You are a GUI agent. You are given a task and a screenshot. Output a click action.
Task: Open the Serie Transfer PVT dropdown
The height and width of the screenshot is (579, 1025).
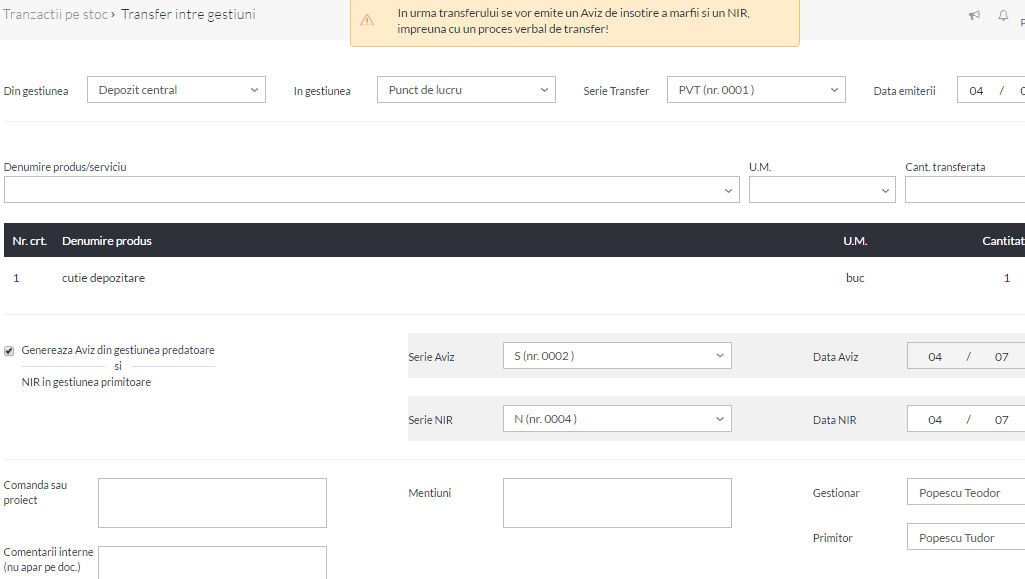tap(756, 90)
